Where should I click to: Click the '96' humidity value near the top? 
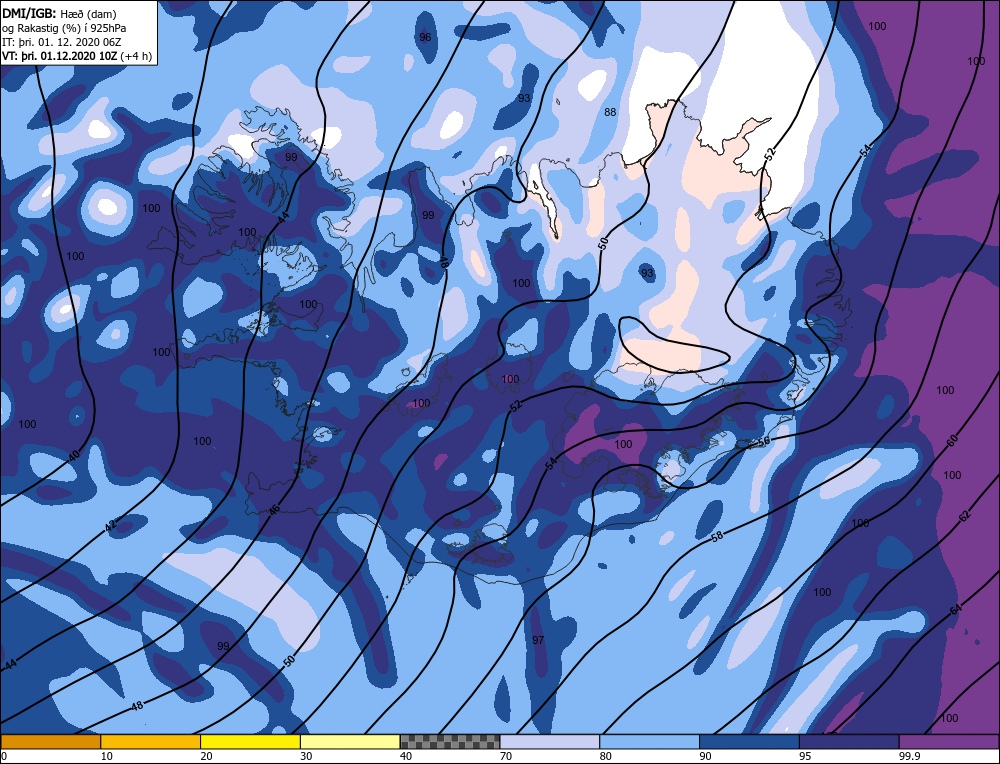pyautogui.click(x=425, y=37)
